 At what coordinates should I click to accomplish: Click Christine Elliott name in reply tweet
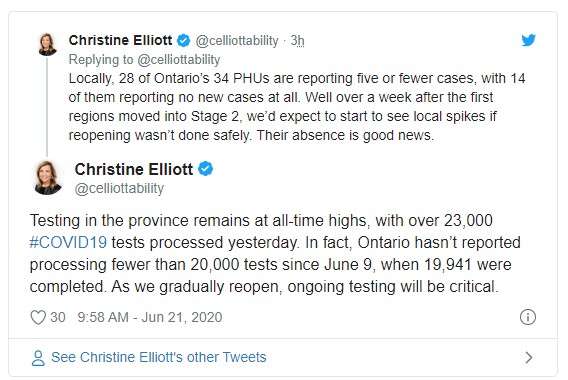coord(120,40)
